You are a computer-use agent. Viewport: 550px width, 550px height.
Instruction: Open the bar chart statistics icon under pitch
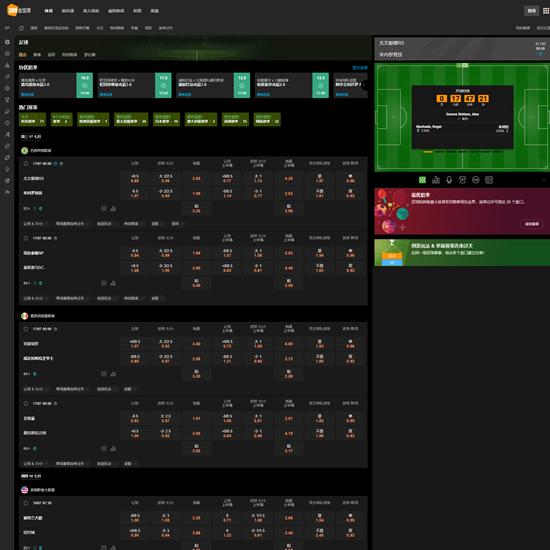click(436, 180)
